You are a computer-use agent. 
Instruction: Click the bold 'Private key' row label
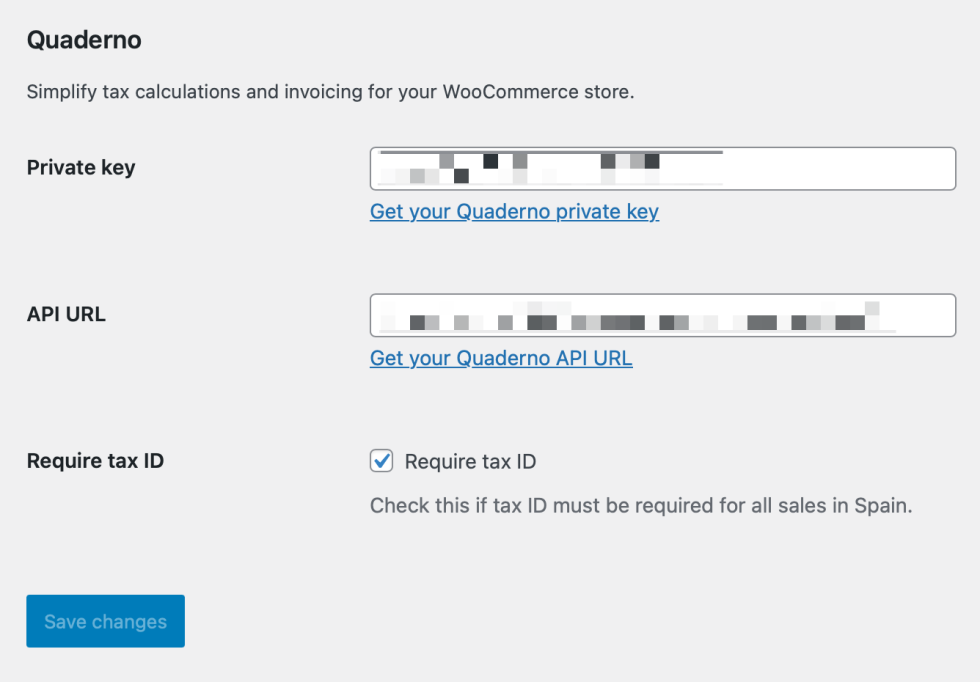tap(81, 168)
